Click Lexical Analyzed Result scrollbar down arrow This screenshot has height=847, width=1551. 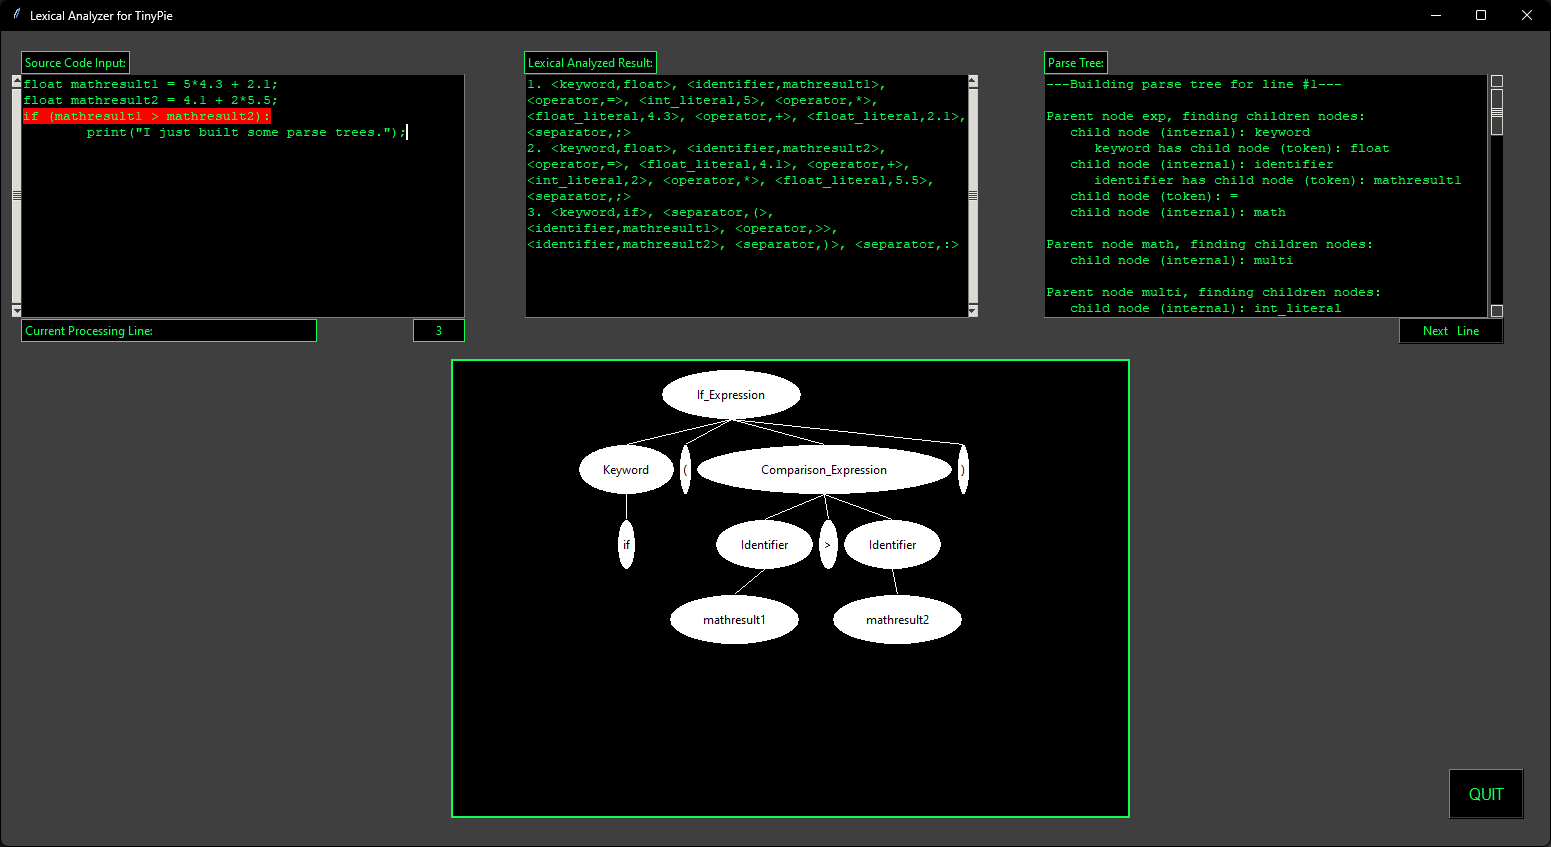coord(973,311)
